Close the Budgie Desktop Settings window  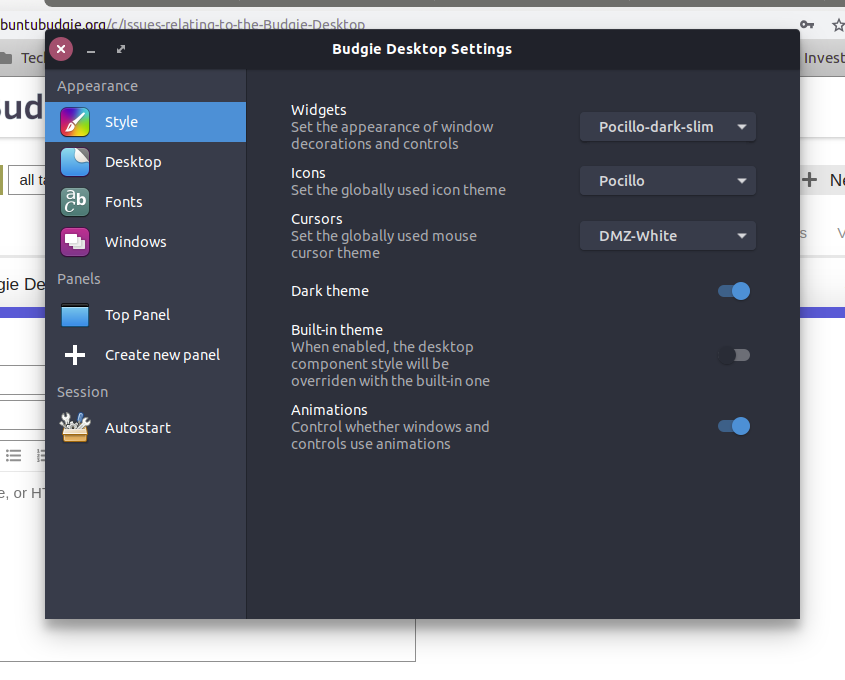[62, 49]
